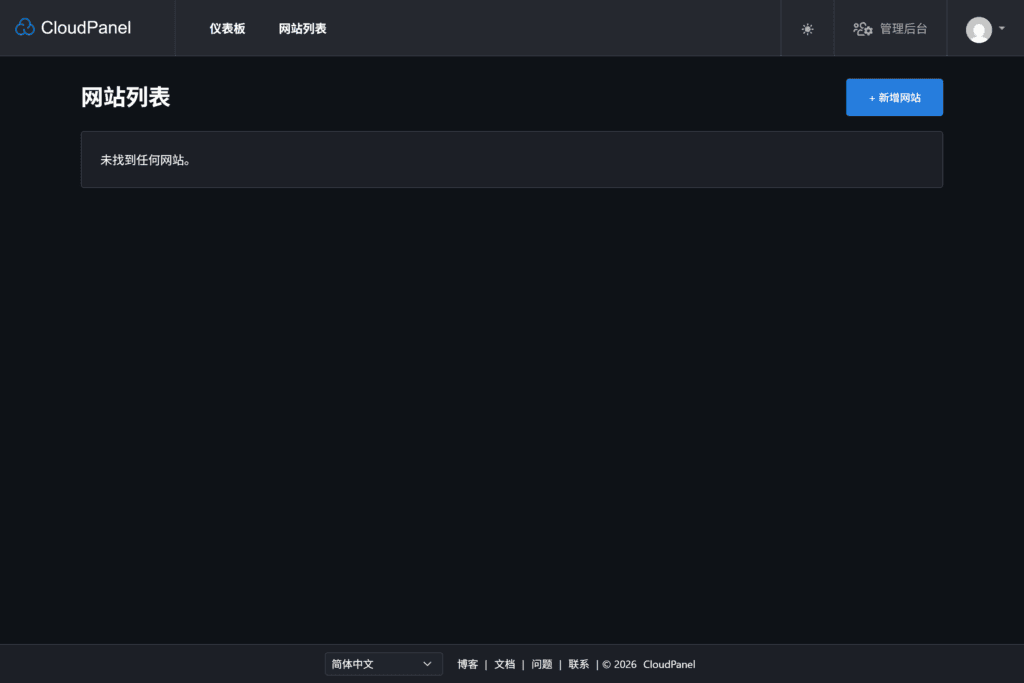Click the © 2026 copyright text

[x=619, y=664]
